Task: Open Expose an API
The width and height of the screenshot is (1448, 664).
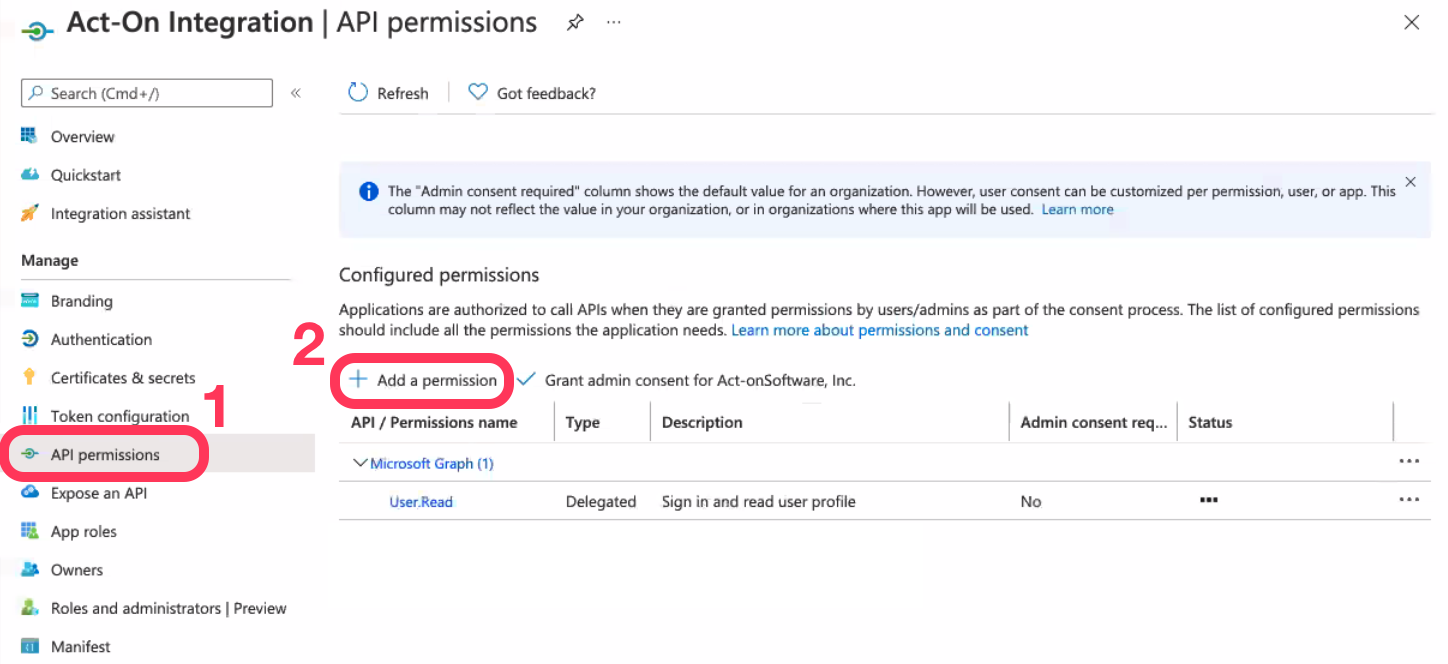Action: 99,493
